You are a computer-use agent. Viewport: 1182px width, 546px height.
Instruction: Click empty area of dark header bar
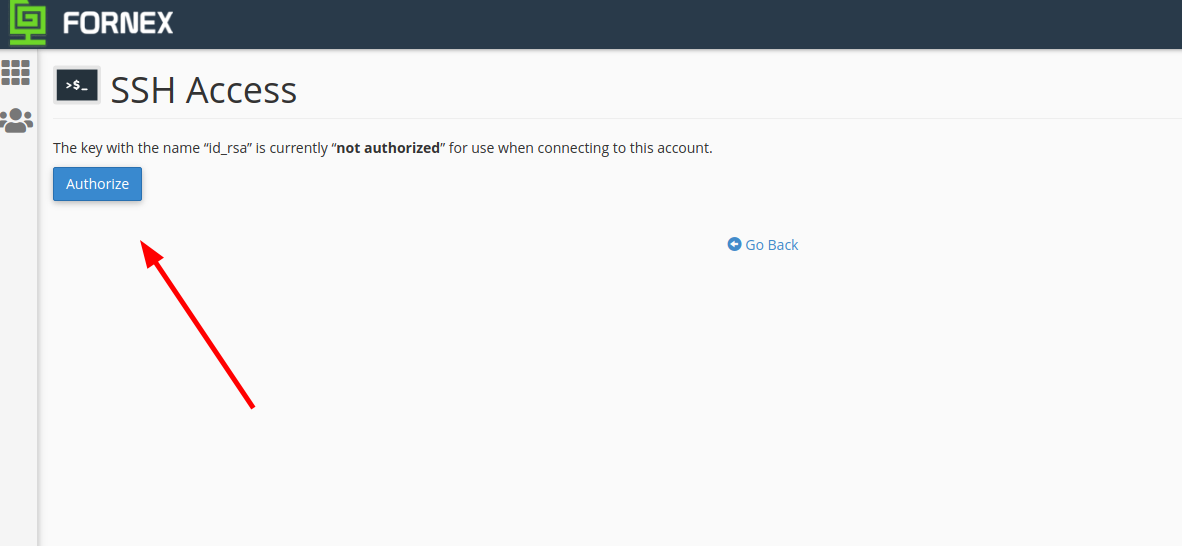(678, 24)
